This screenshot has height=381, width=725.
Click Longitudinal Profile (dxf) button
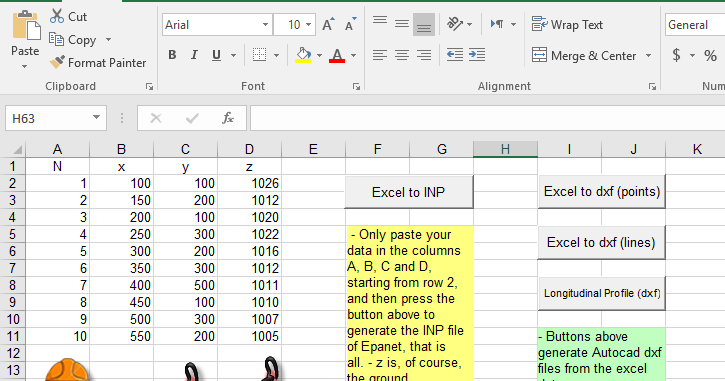(x=602, y=293)
